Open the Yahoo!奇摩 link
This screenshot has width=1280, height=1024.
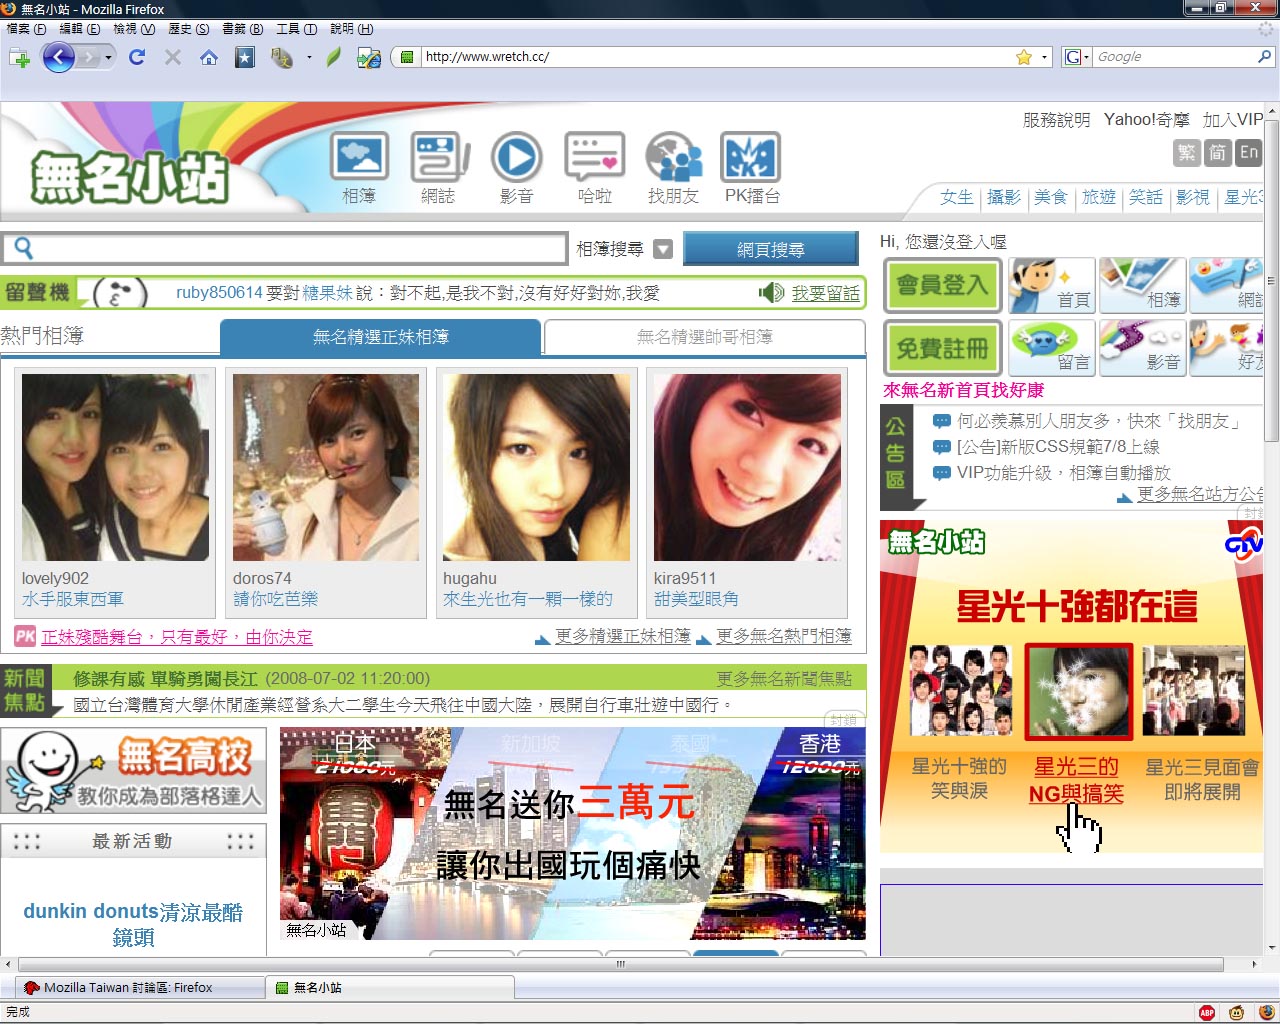[1147, 120]
